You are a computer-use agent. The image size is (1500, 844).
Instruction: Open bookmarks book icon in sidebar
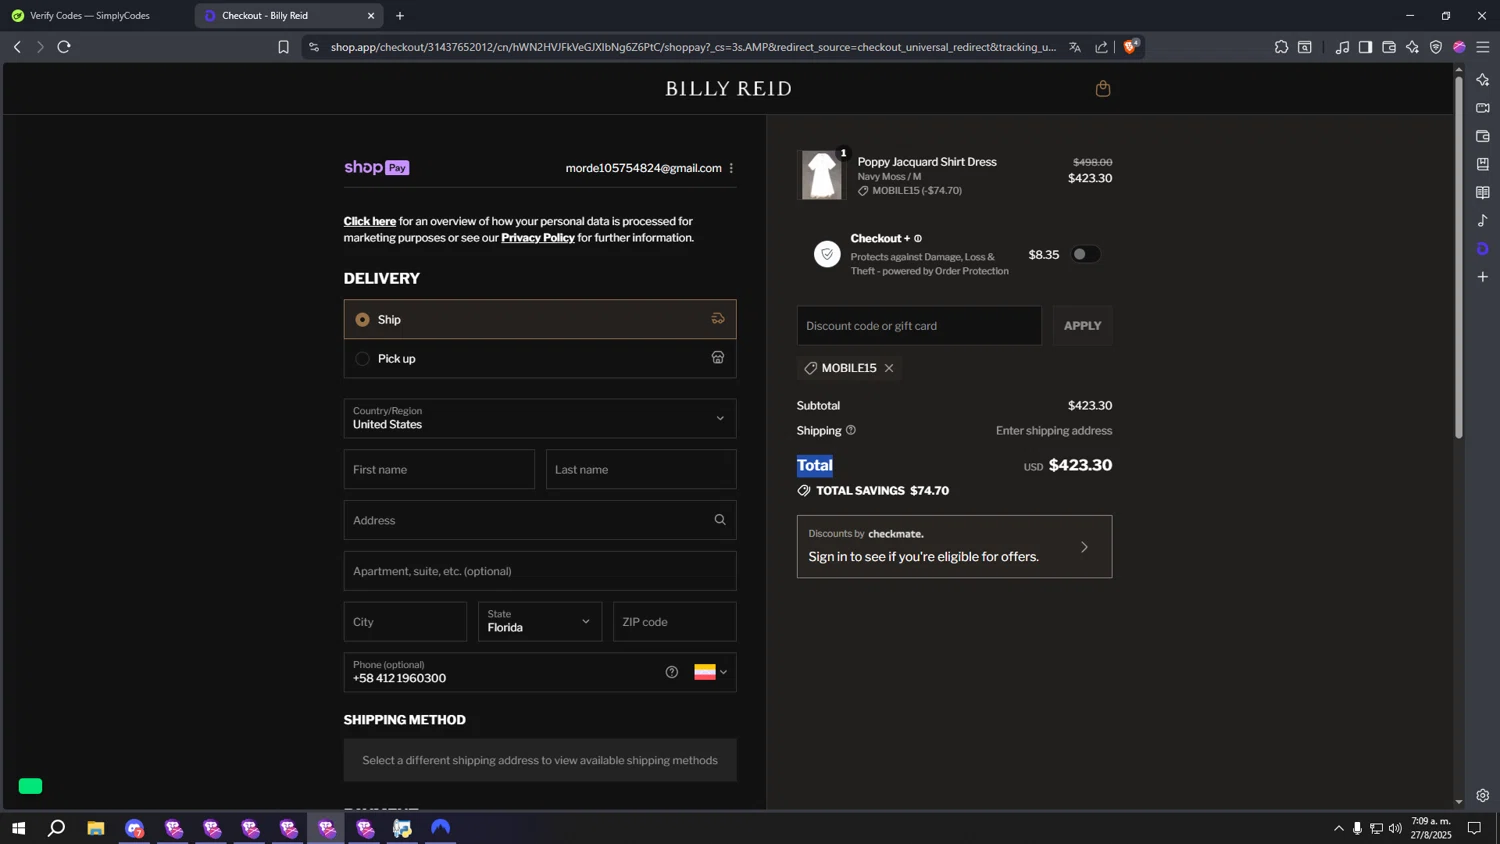[1483, 164]
